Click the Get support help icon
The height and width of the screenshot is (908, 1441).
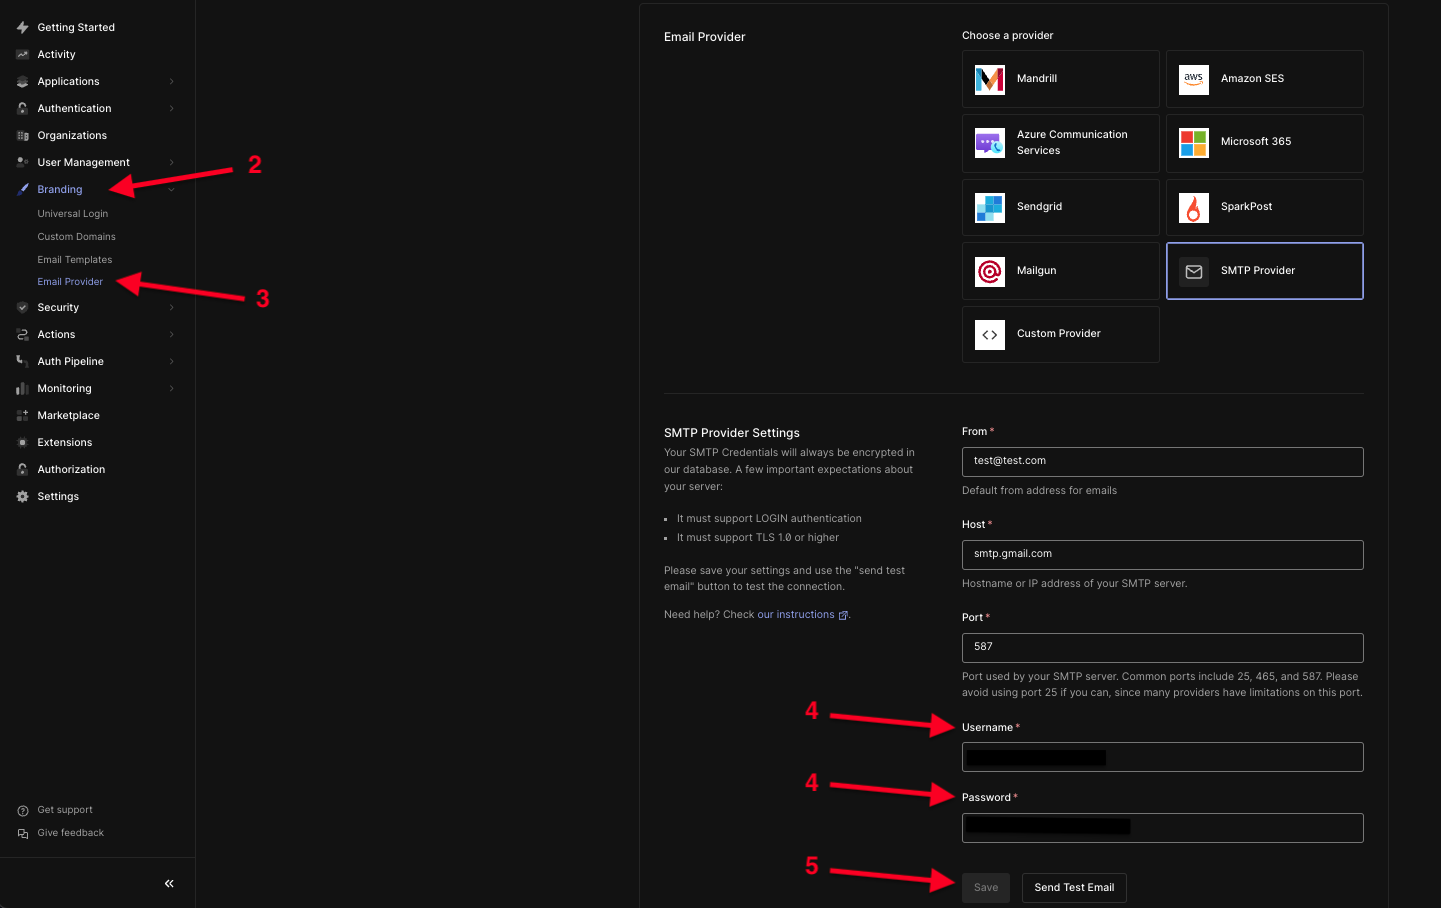tap(23, 811)
